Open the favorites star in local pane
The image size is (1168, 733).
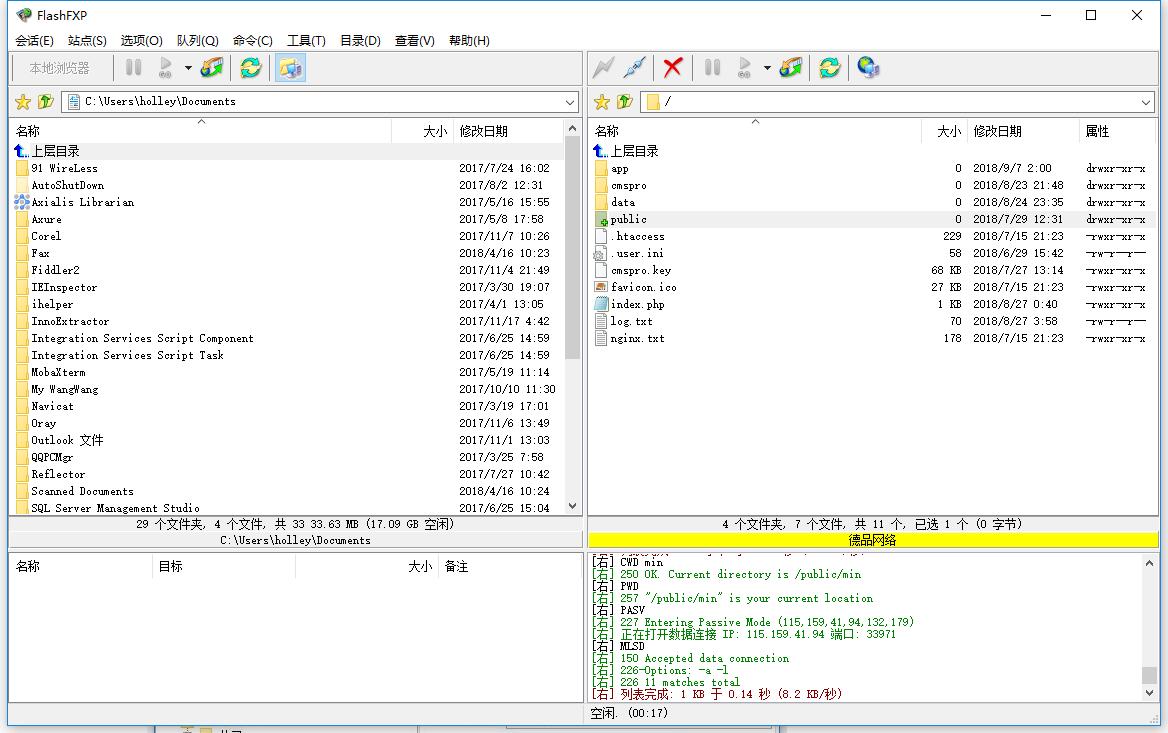(x=23, y=102)
